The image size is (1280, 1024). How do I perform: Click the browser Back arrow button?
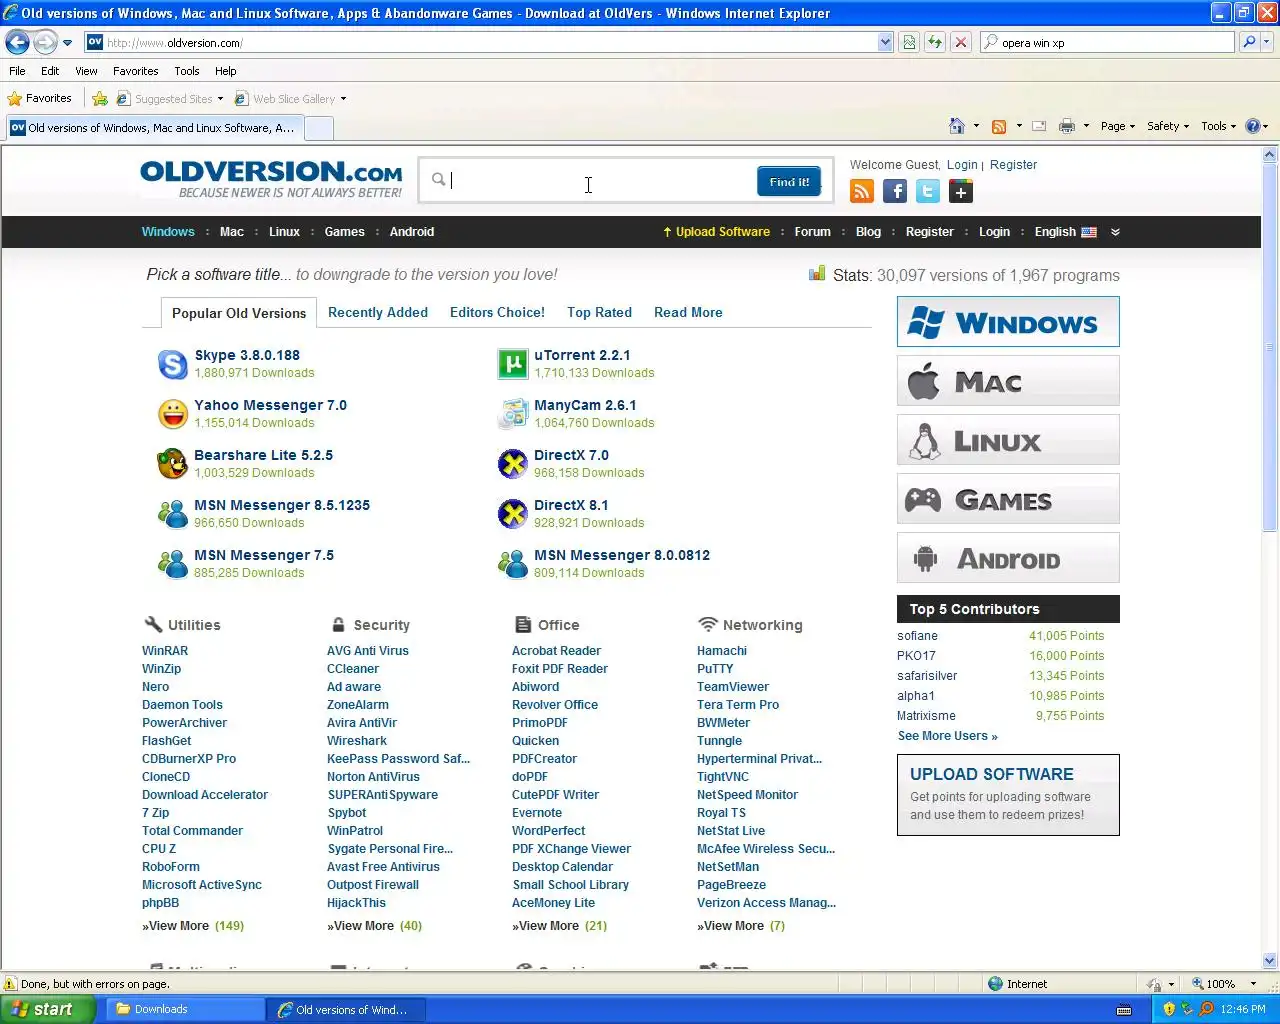click(x=17, y=42)
